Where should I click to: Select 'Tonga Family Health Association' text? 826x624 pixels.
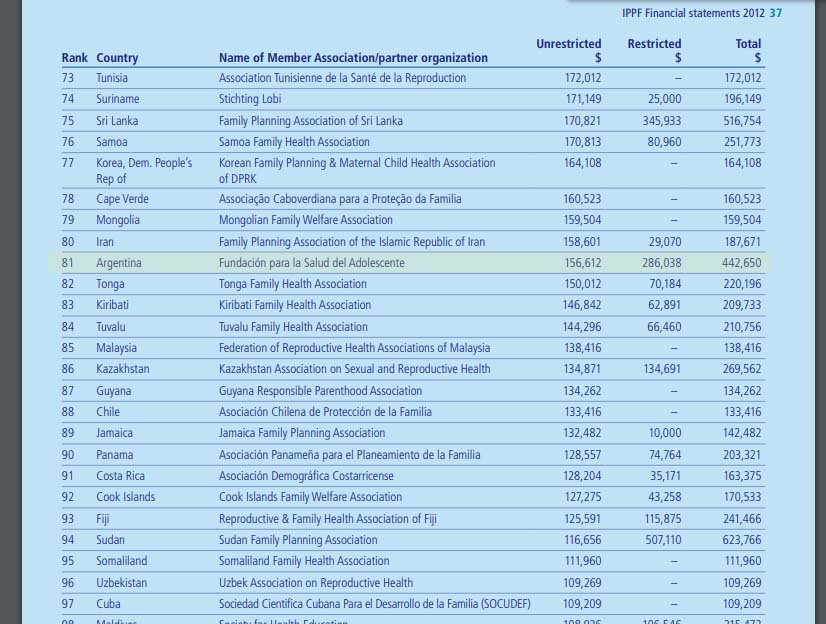click(293, 284)
